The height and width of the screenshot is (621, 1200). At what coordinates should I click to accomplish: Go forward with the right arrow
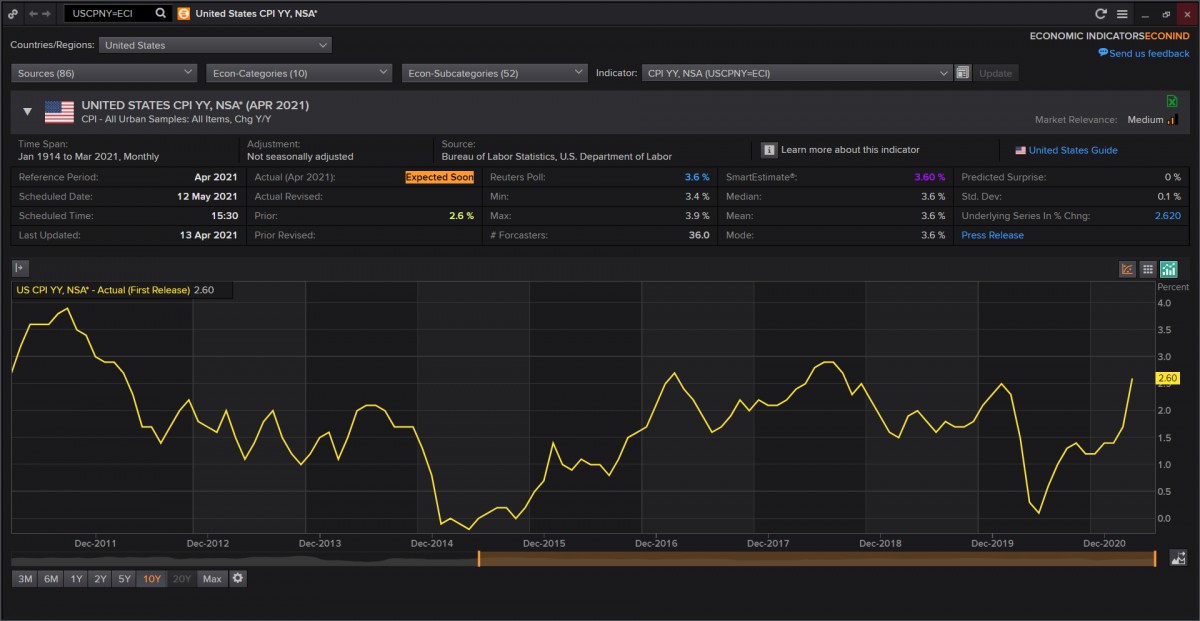[46, 14]
